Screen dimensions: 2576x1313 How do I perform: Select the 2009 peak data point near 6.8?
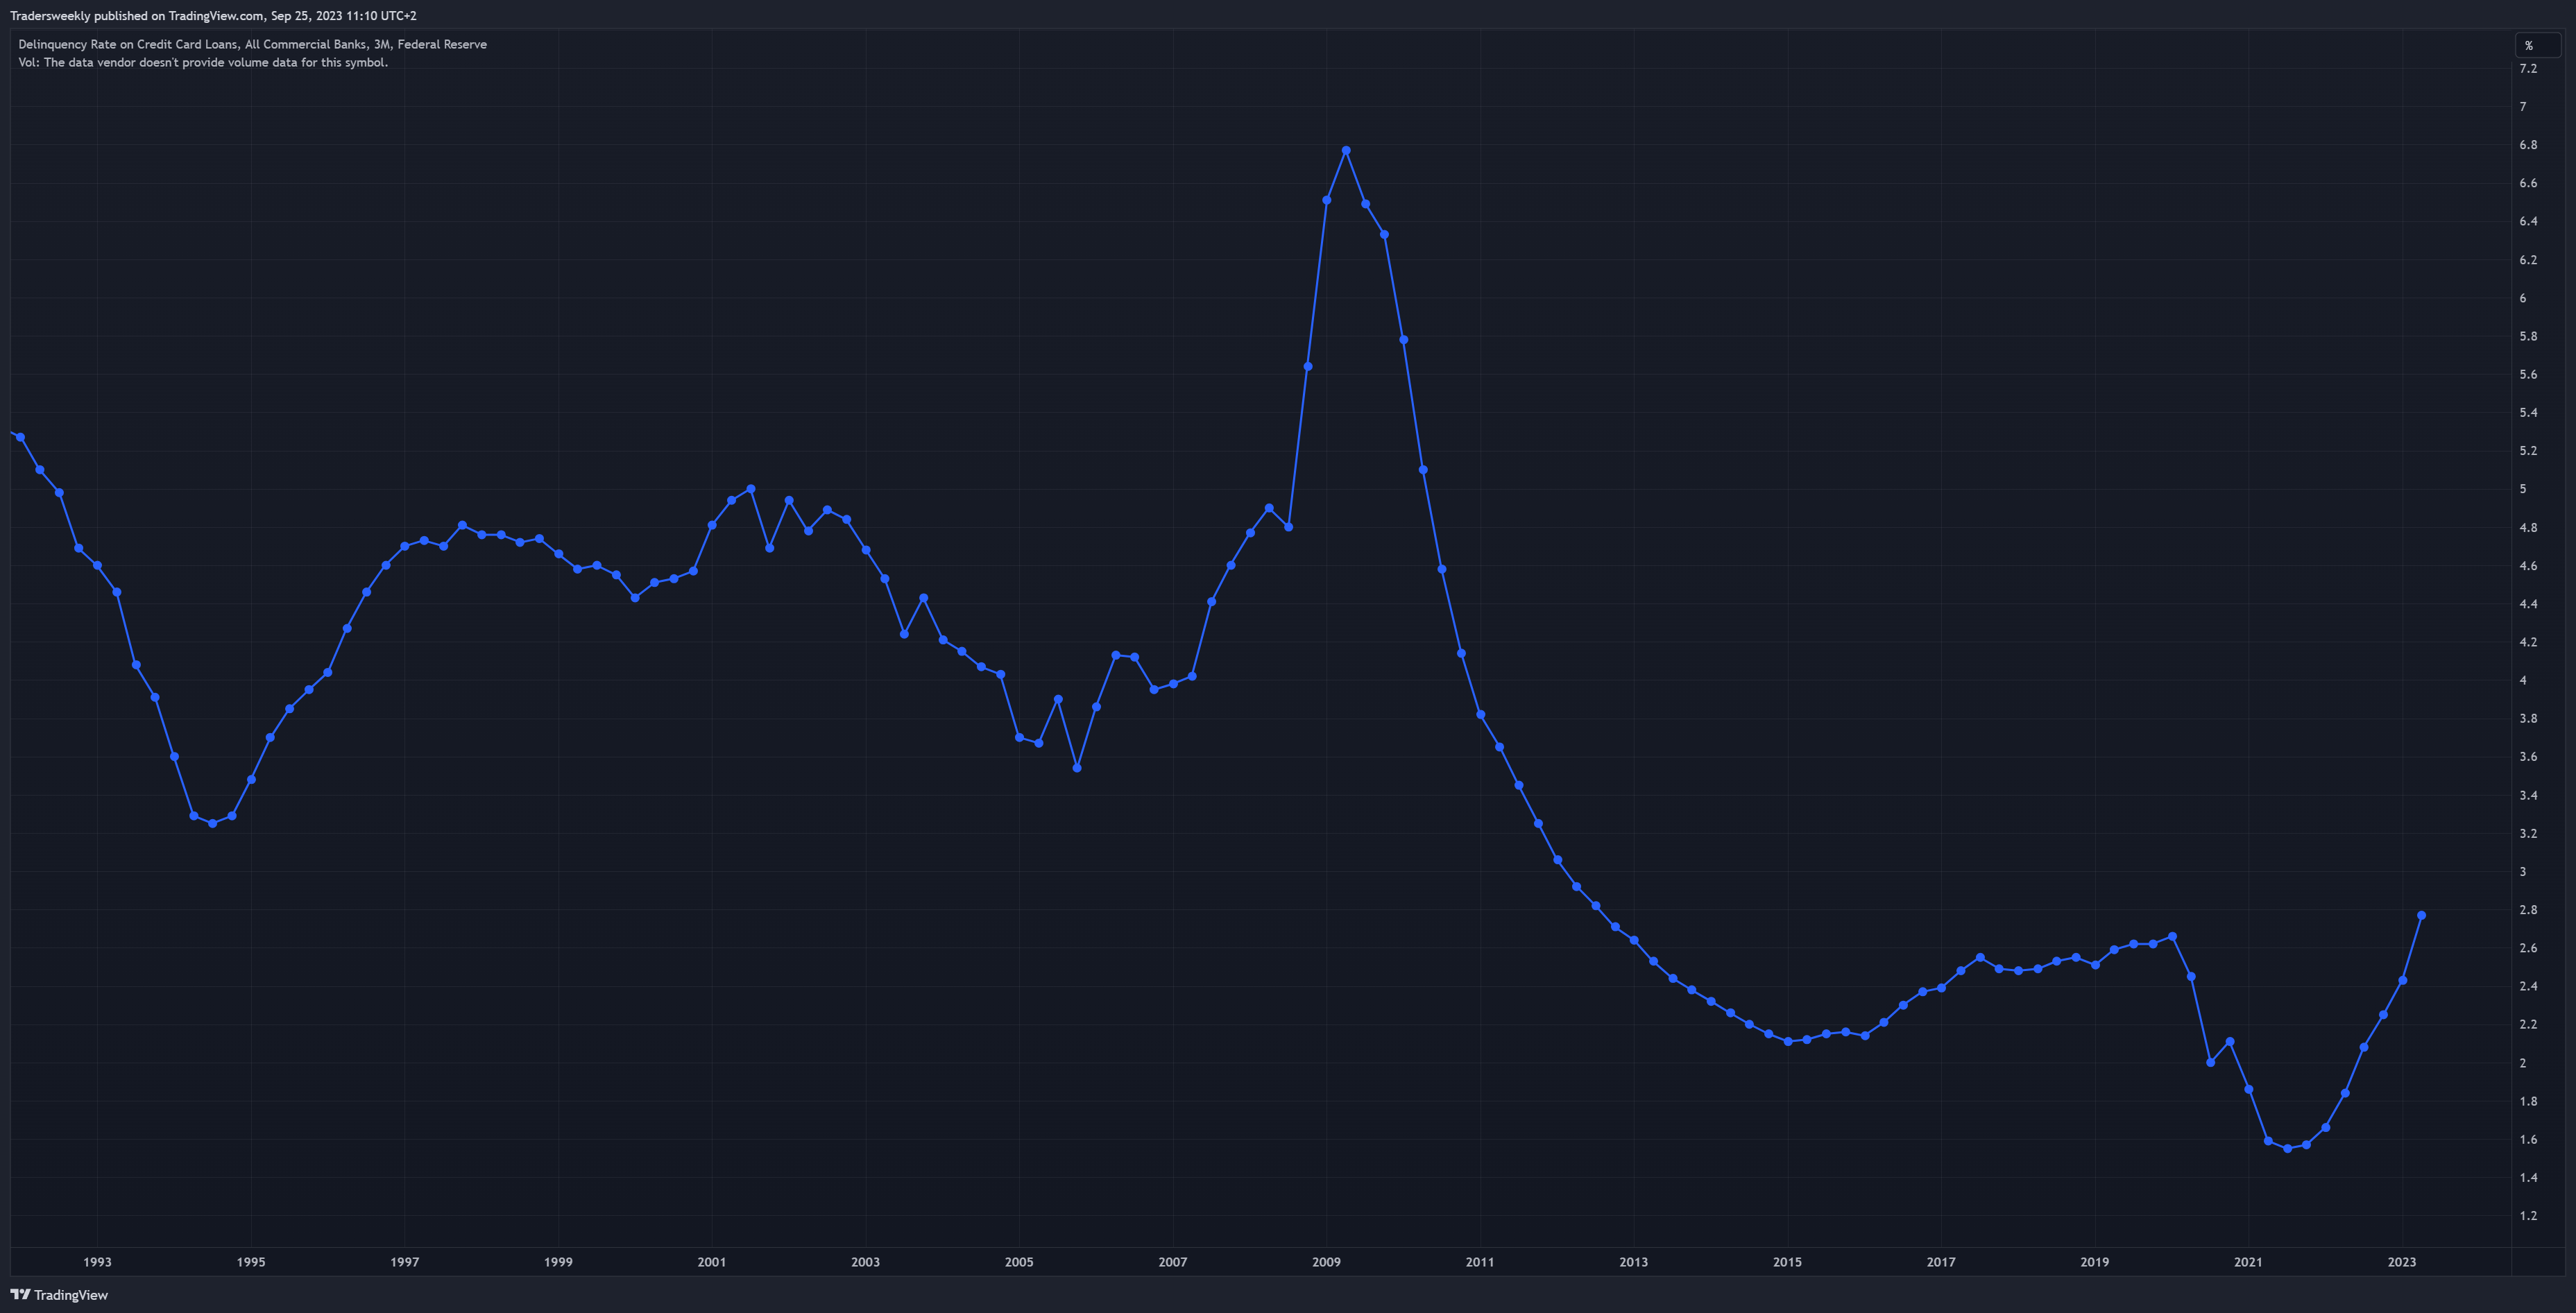1346,150
